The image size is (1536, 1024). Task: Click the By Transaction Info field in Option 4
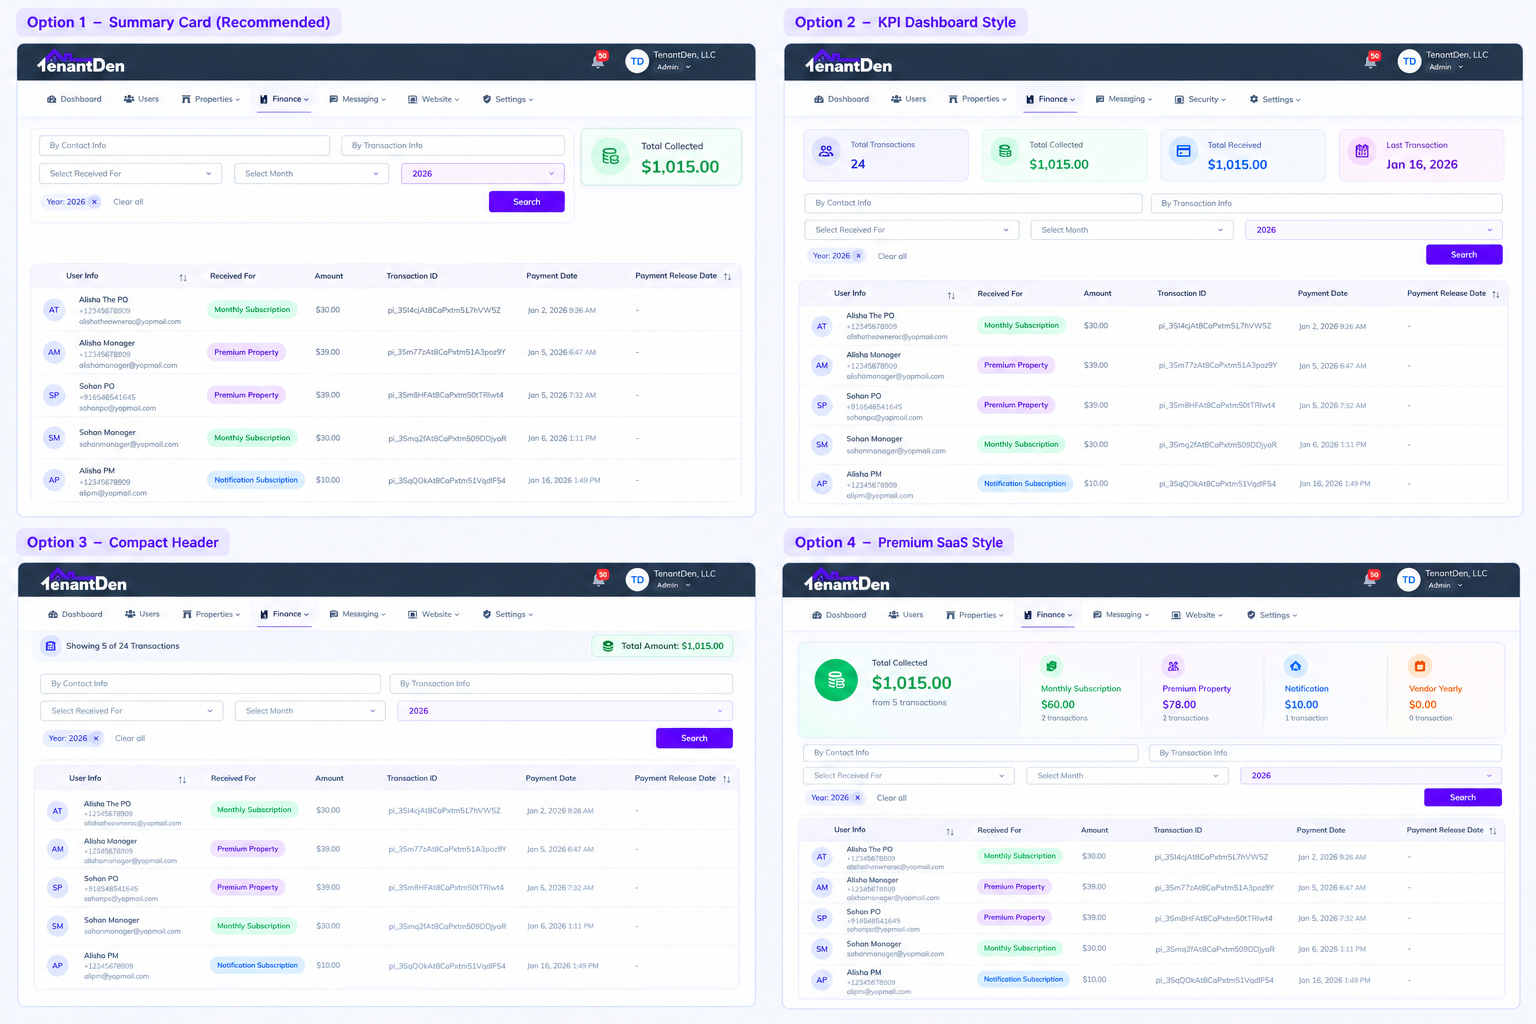[1325, 753]
